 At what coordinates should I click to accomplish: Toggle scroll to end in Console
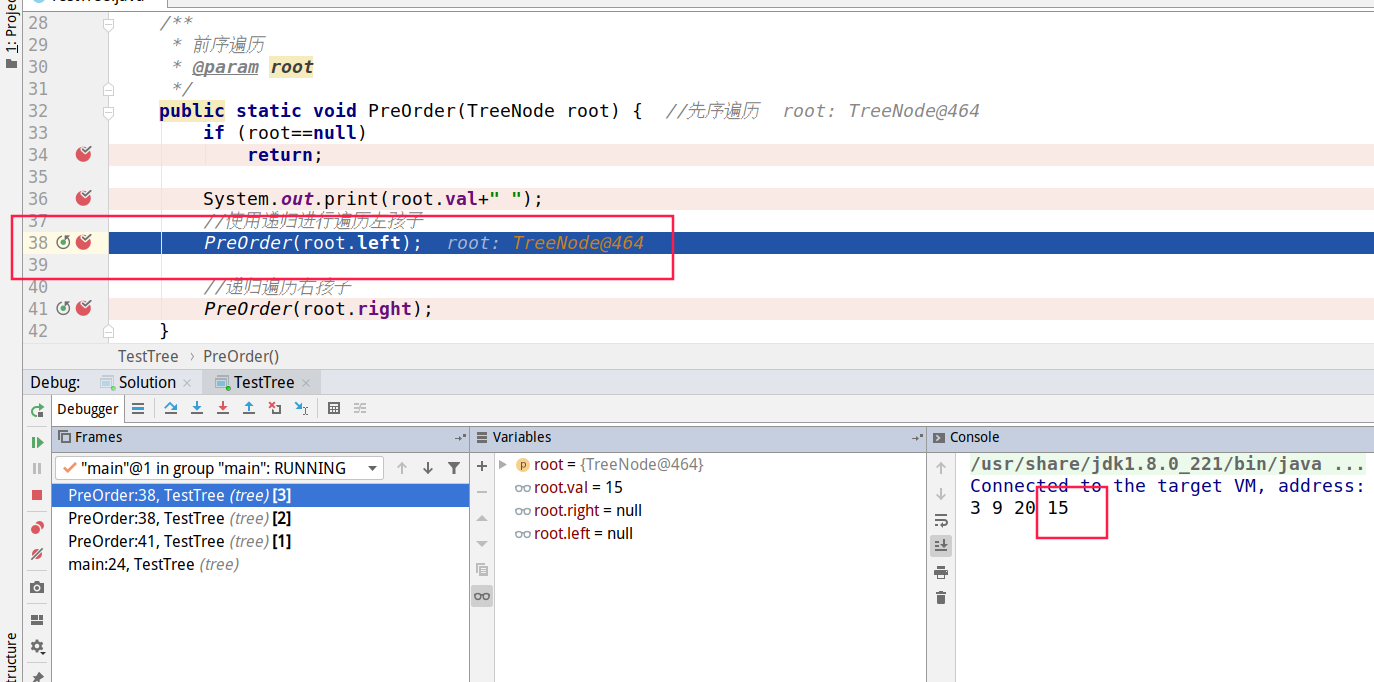click(941, 546)
